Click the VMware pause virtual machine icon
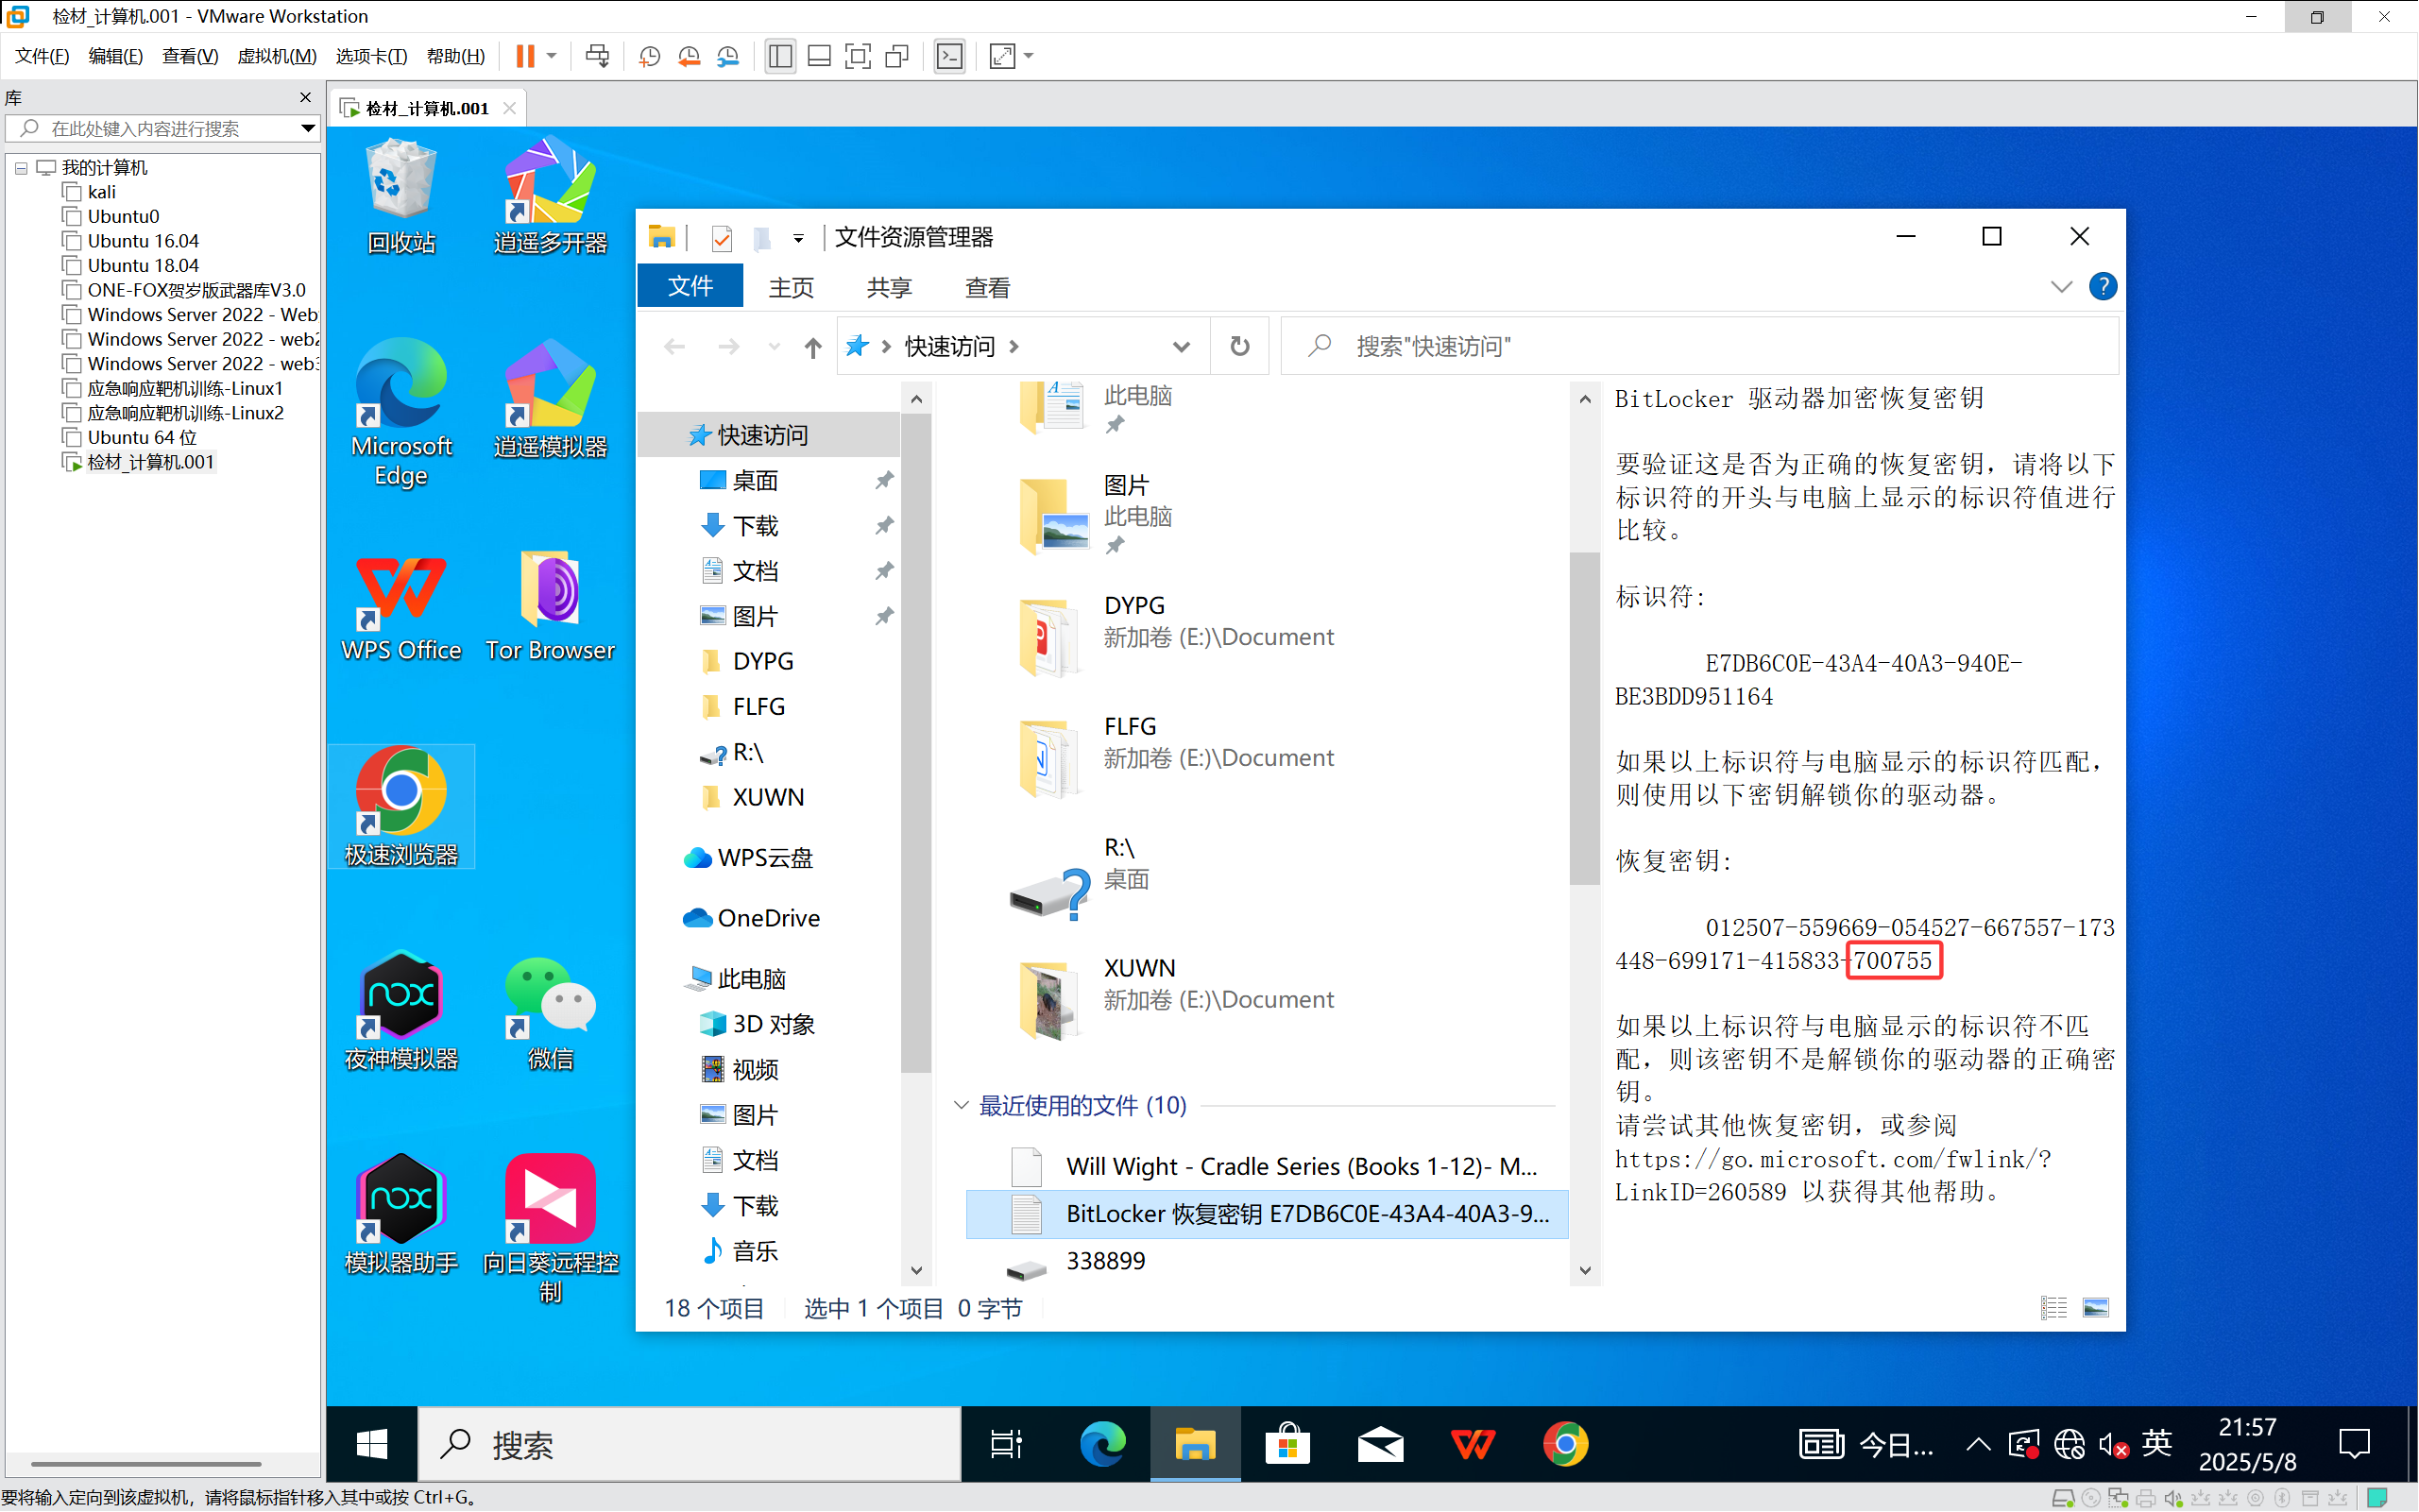Image resolution: width=2419 pixels, height=1512 pixels. 525,56
